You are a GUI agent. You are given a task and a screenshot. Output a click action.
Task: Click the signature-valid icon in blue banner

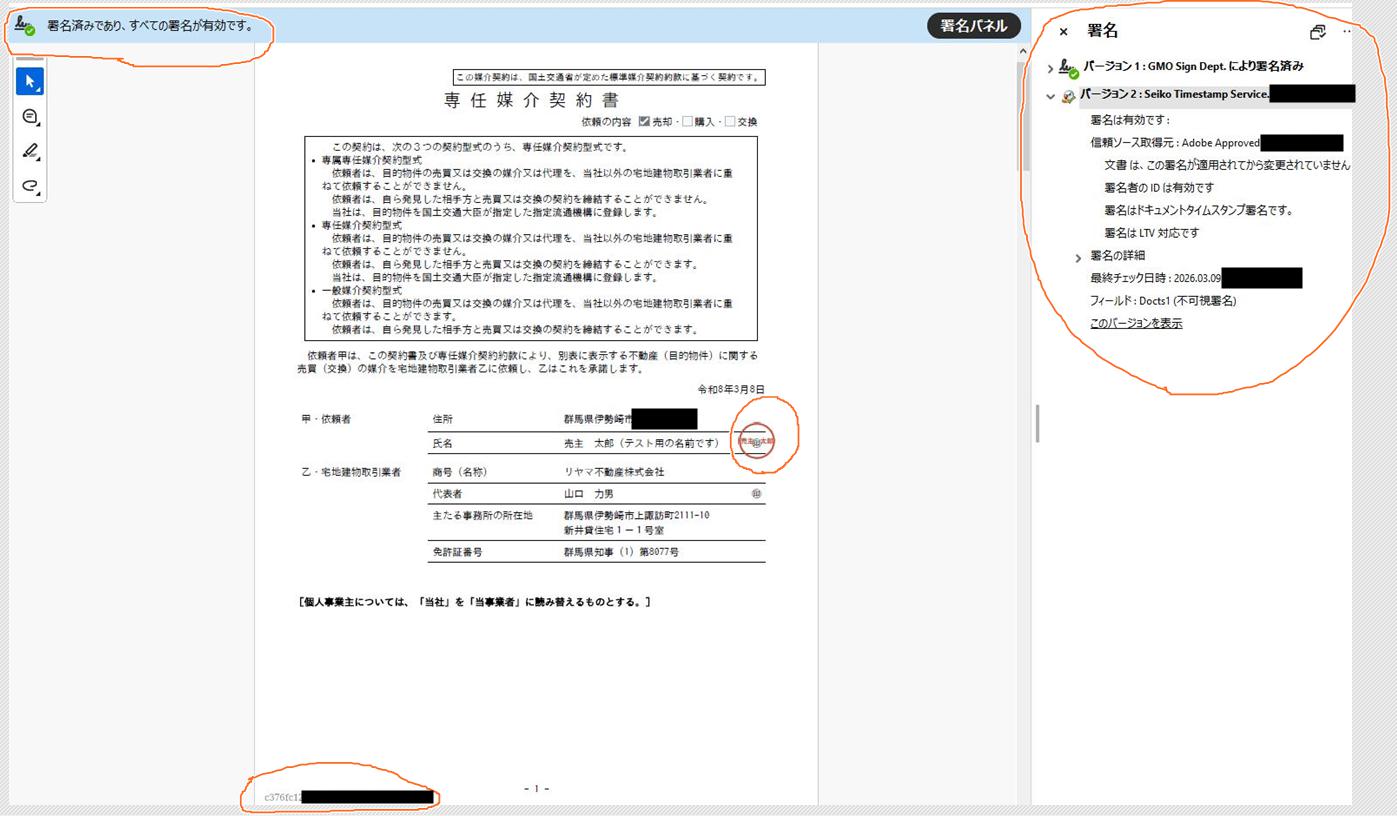(25, 26)
